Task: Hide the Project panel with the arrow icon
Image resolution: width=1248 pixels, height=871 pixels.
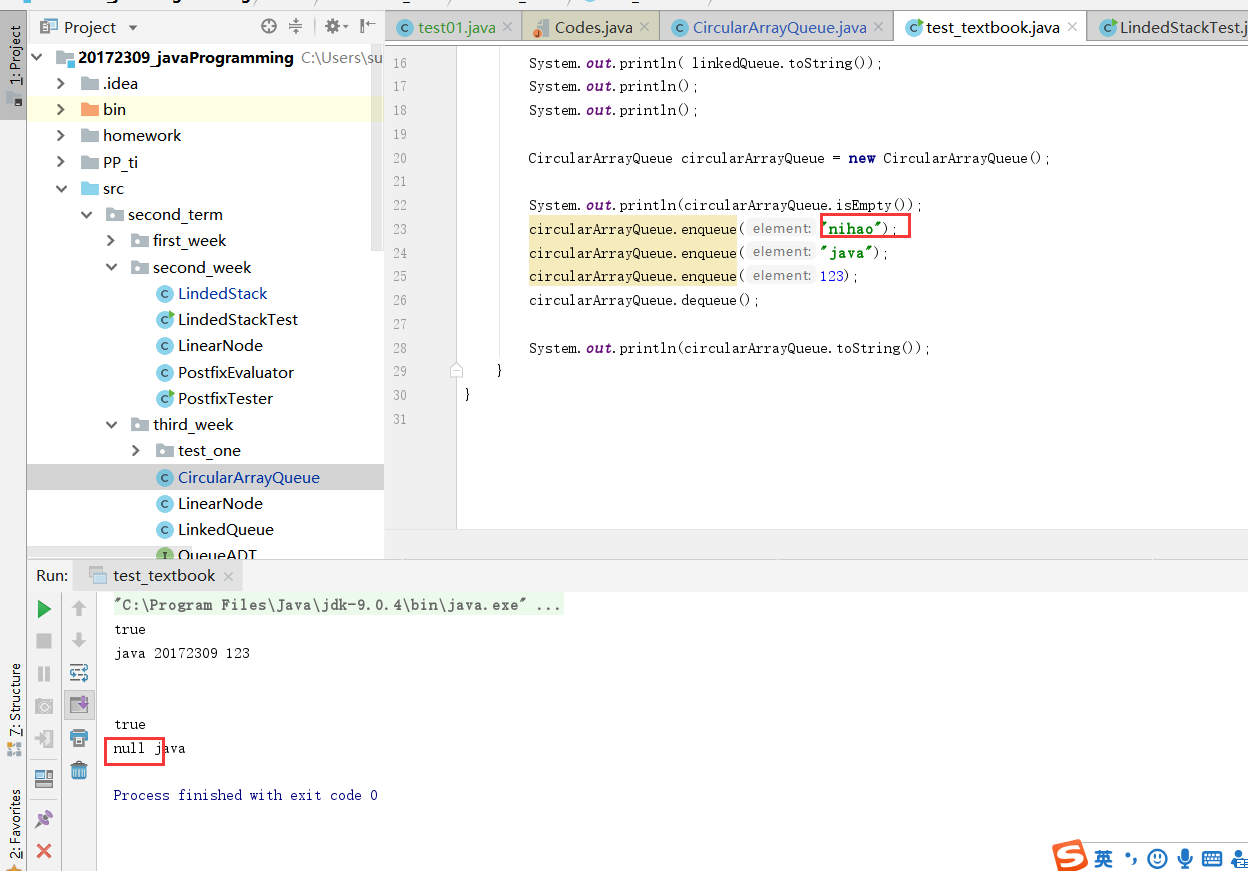Action: click(368, 27)
